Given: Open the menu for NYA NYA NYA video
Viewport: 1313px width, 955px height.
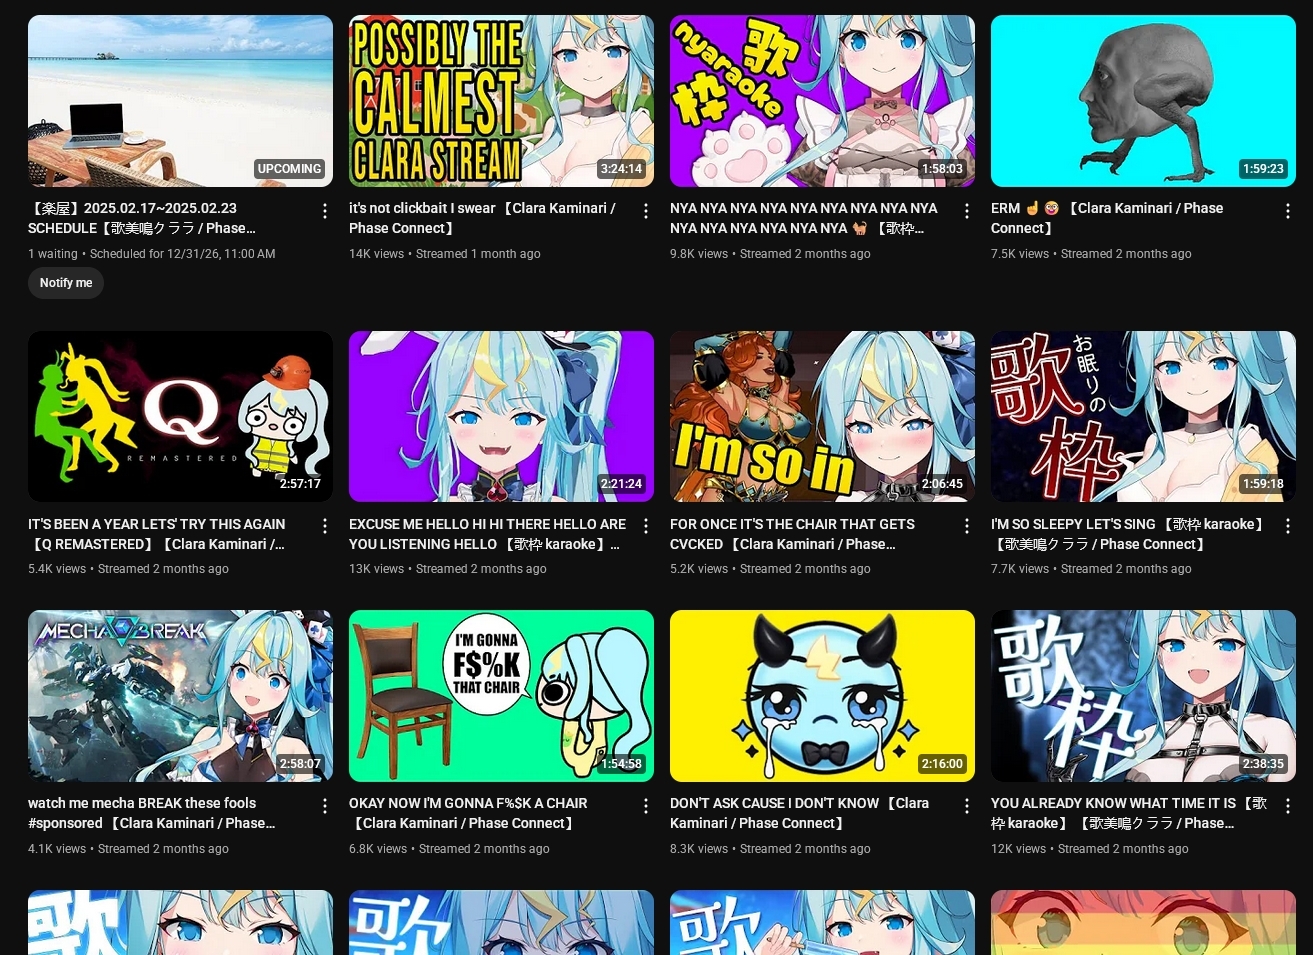Looking at the screenshot, I should pyautogui.click(x=967, y=211).
